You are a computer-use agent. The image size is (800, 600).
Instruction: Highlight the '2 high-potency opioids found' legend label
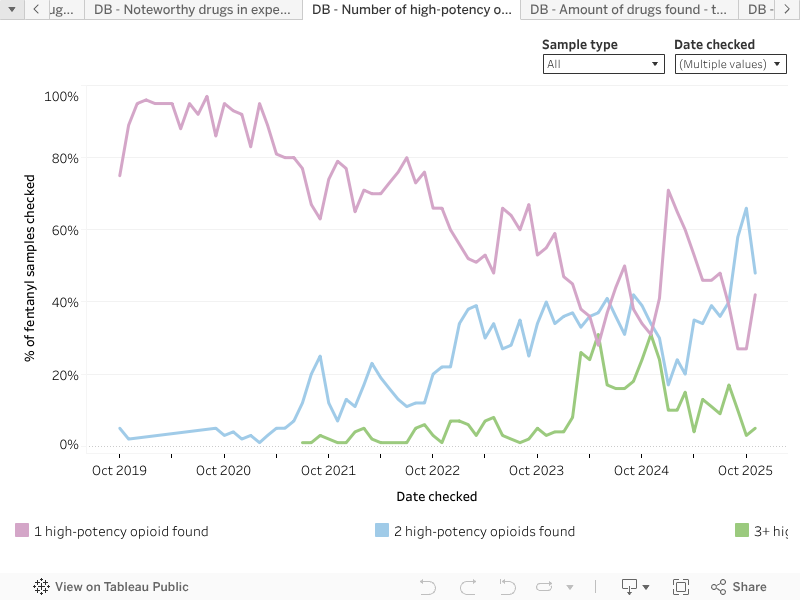tap(484, 531)
